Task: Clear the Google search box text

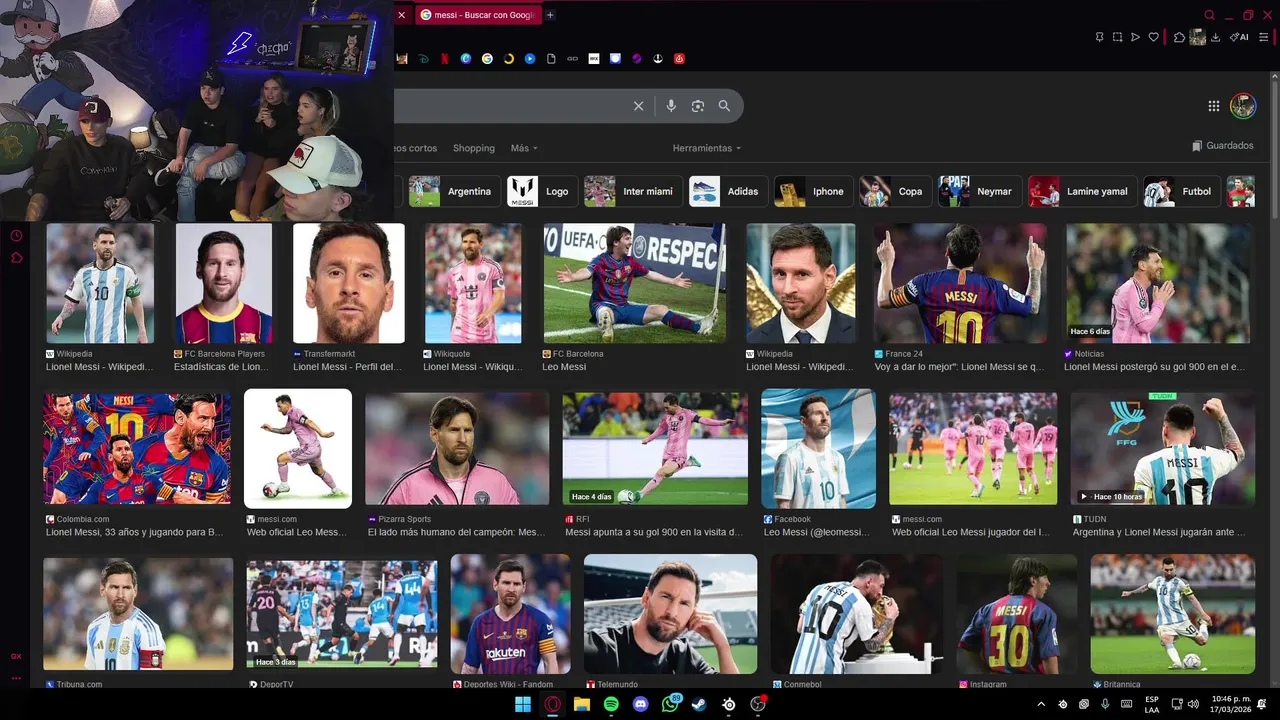Action: pyautogui.click(x=638, y=106)
